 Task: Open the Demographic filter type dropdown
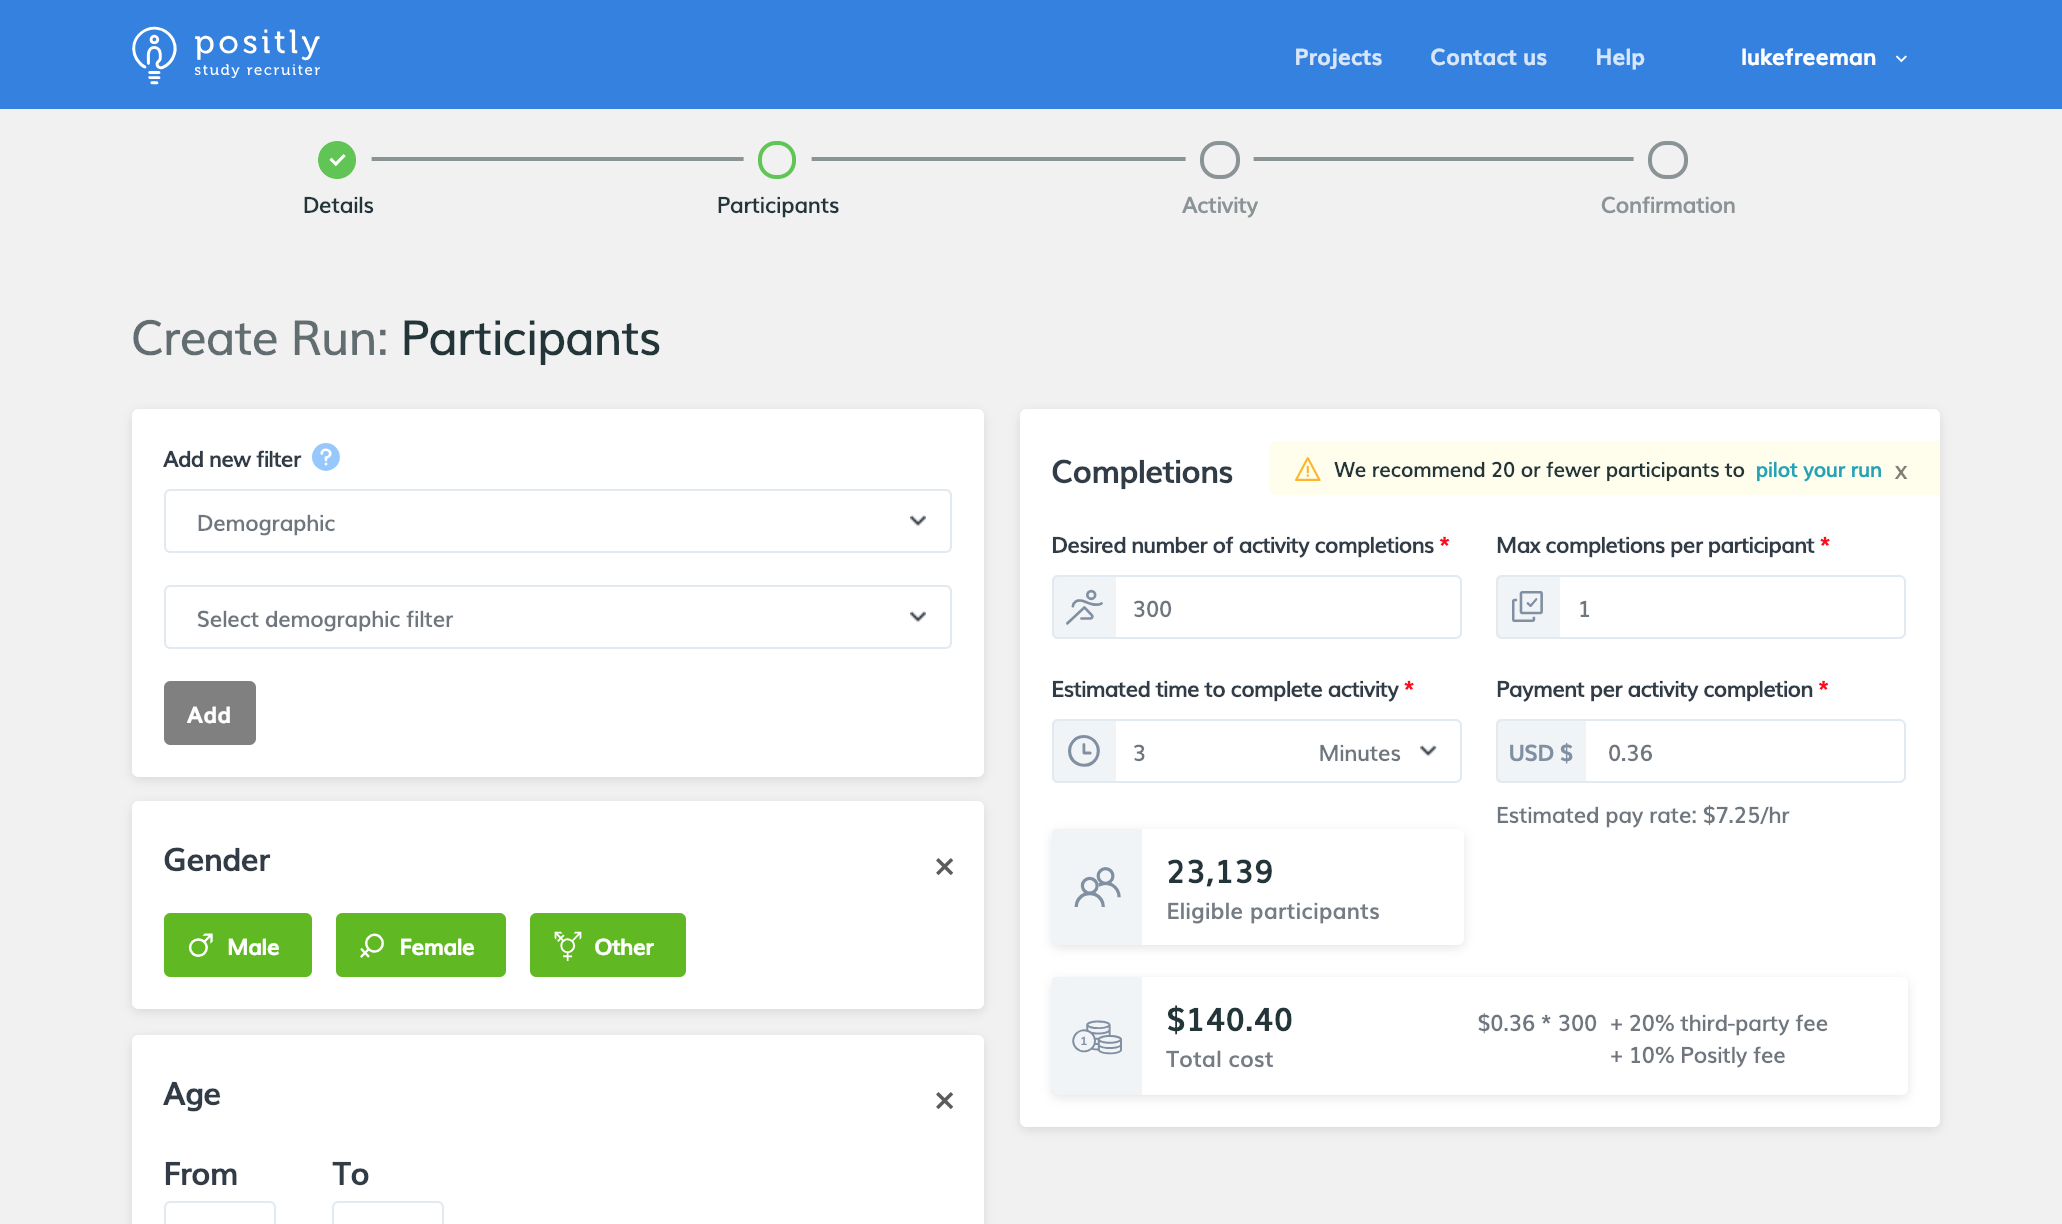558,521
